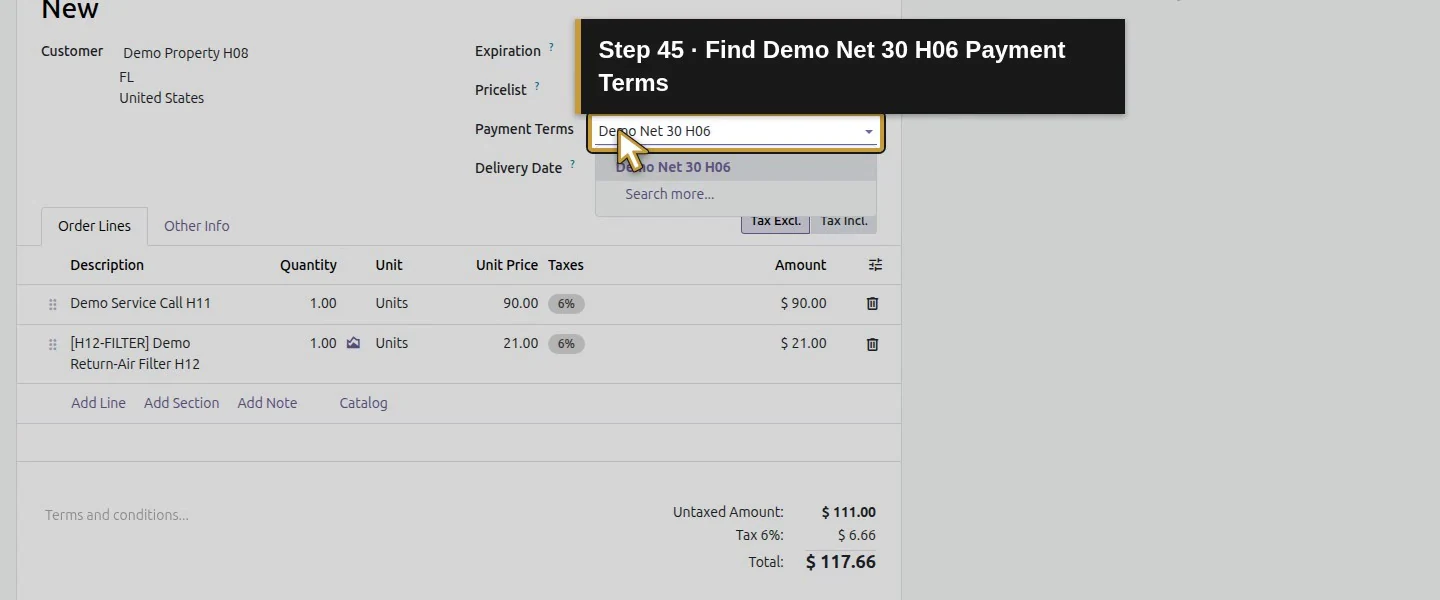
Task: Open help tooltip next to Expiration
Action: (x=551, y=47)
